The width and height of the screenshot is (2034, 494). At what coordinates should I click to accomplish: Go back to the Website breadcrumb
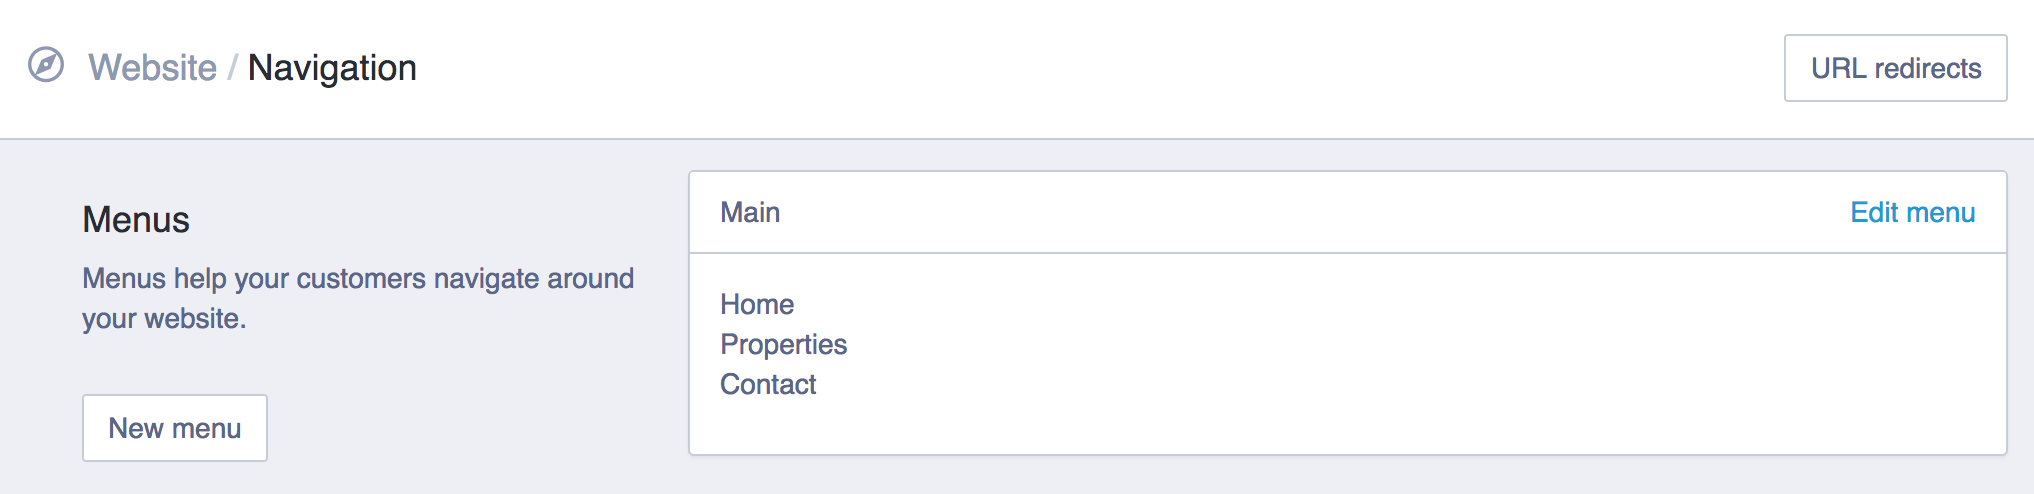tap(152, 68)
